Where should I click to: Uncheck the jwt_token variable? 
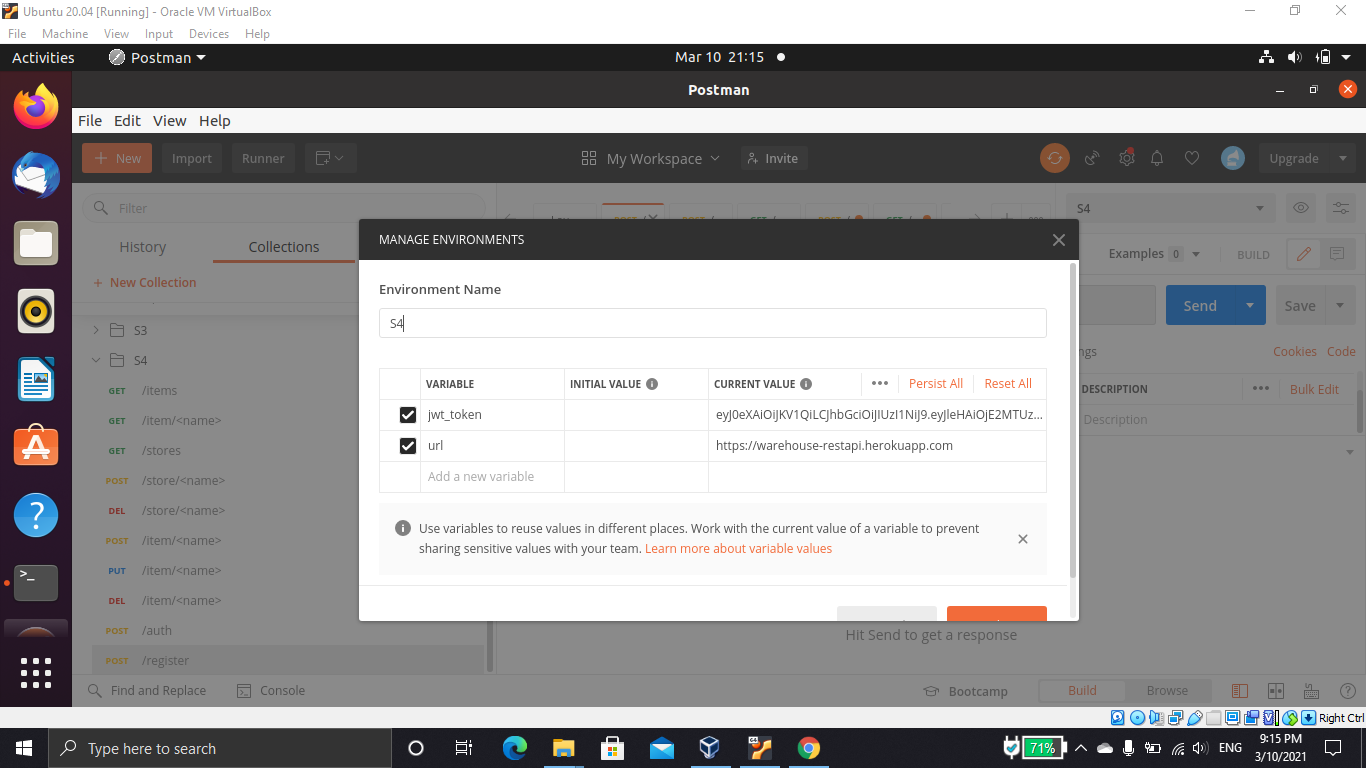(407, 414)
